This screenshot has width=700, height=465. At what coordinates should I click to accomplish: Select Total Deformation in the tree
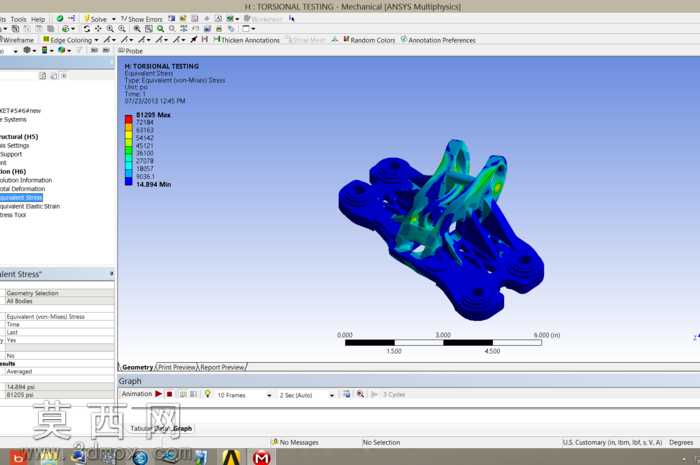coord(22,189)
